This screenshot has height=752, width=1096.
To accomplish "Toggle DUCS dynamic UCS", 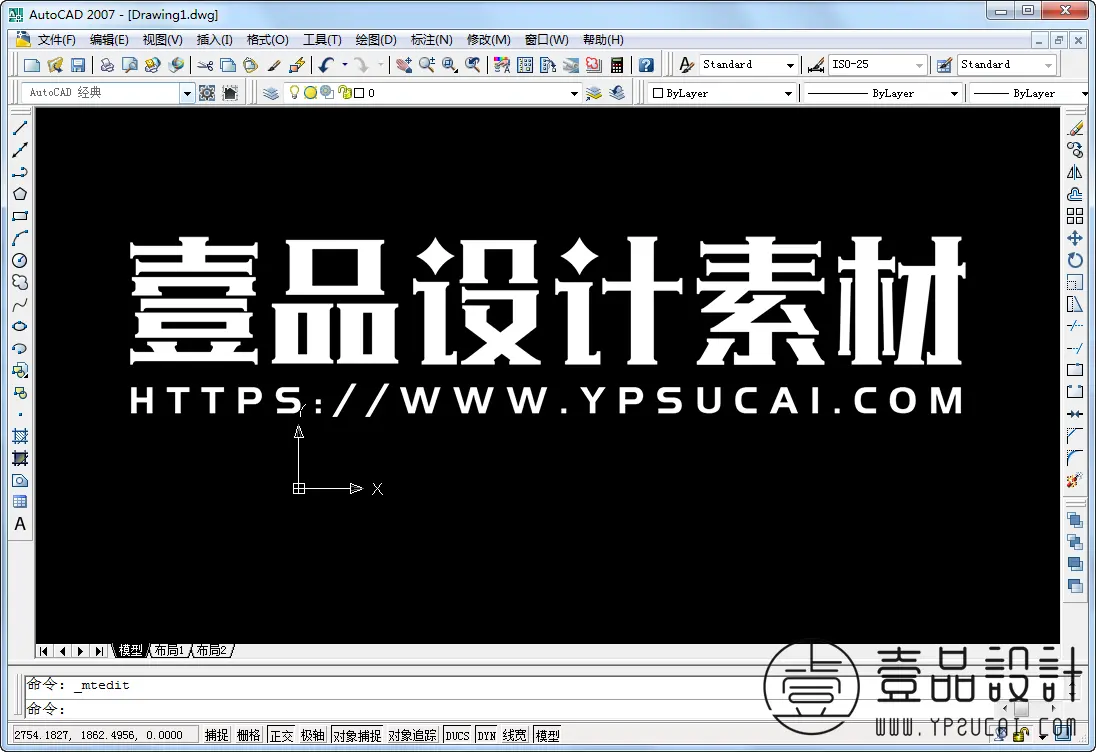I will pos(457,735).
